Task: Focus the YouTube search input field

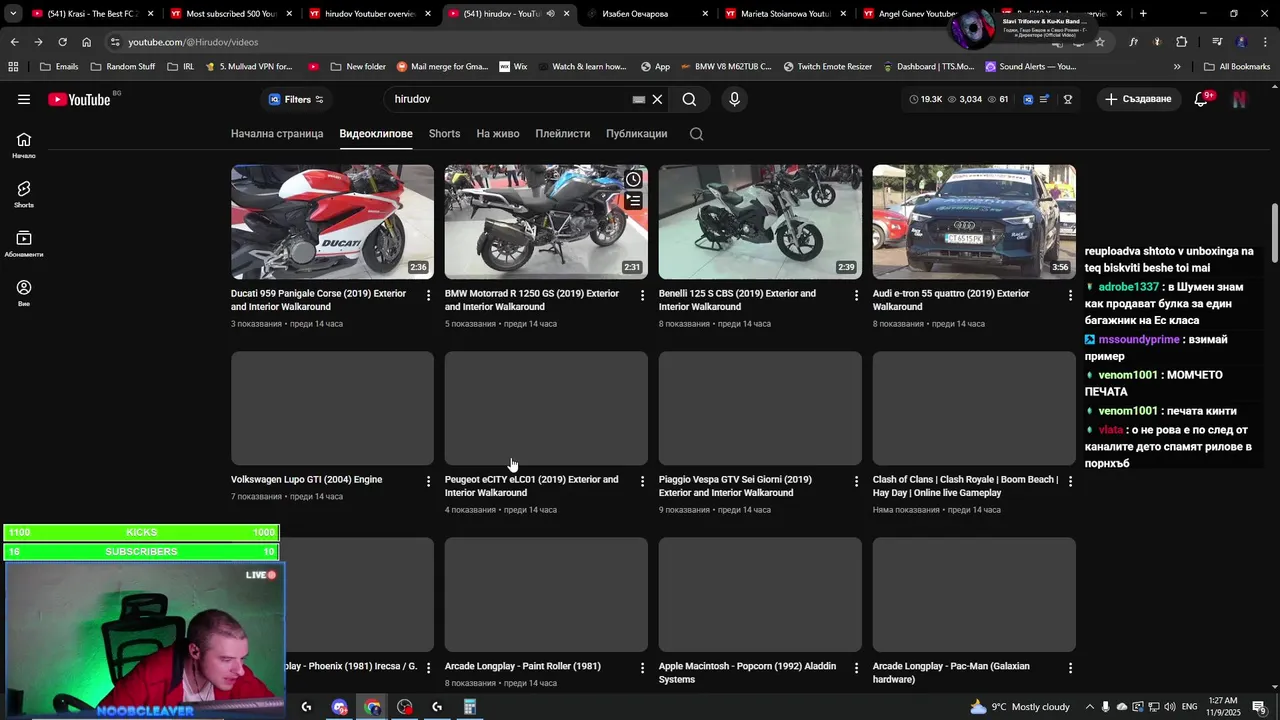Action: coord(510,99)
